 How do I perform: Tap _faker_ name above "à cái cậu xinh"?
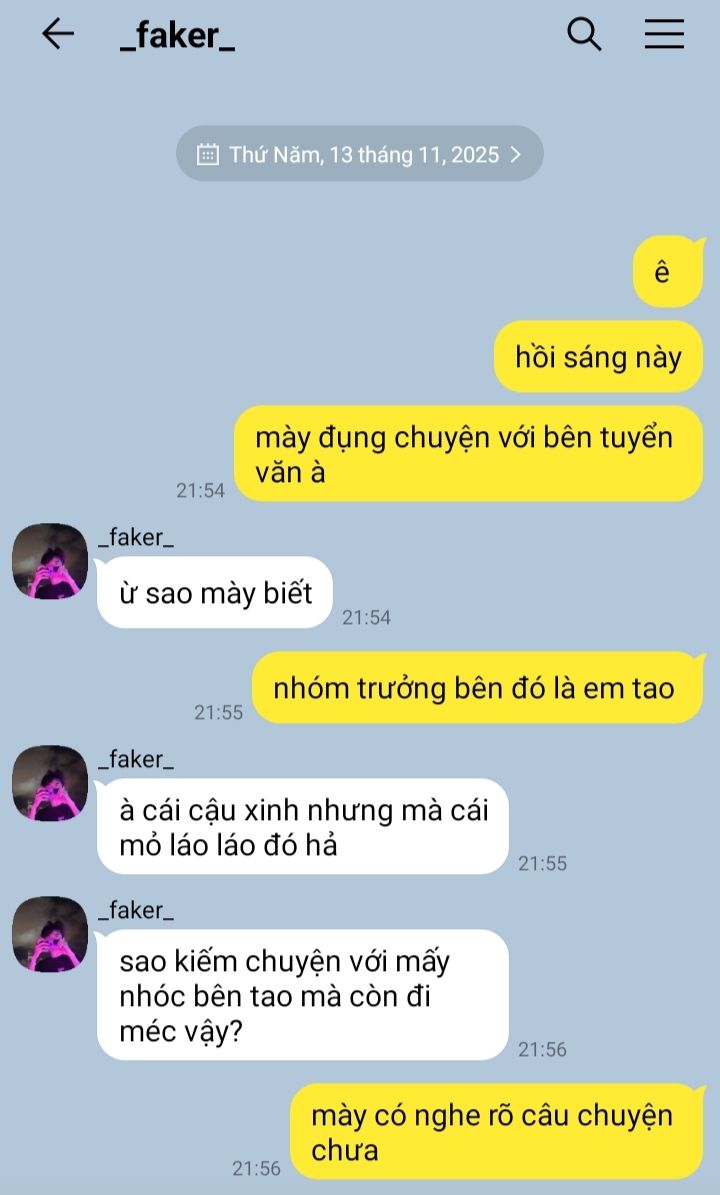[x=136, y=759]
